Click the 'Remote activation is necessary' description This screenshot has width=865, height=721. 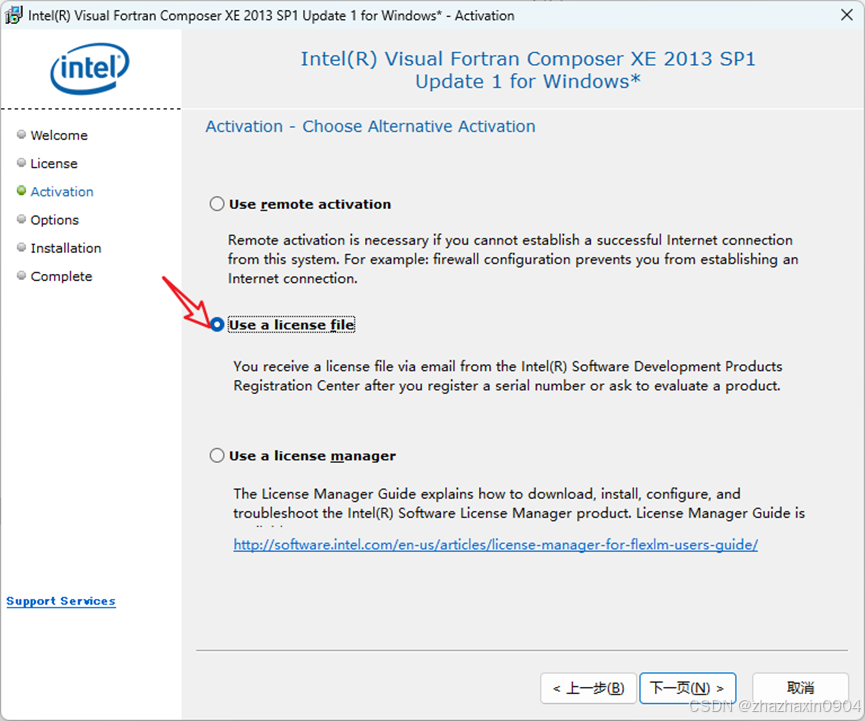513,259
